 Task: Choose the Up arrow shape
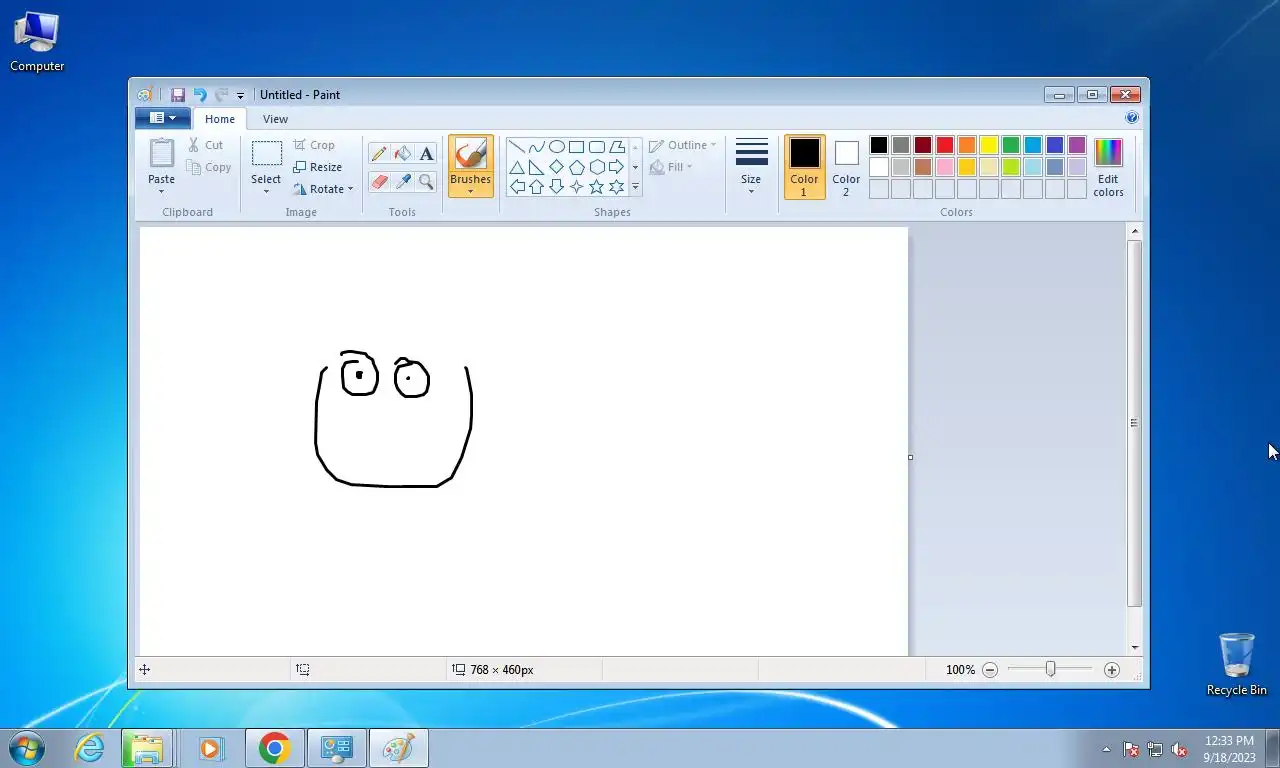pos(537,187)
